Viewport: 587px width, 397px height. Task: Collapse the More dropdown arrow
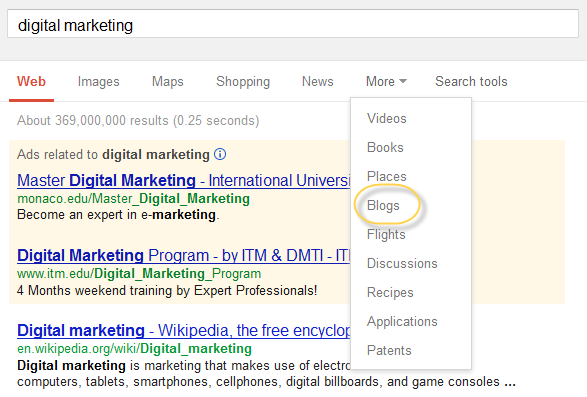click(403, 81)
